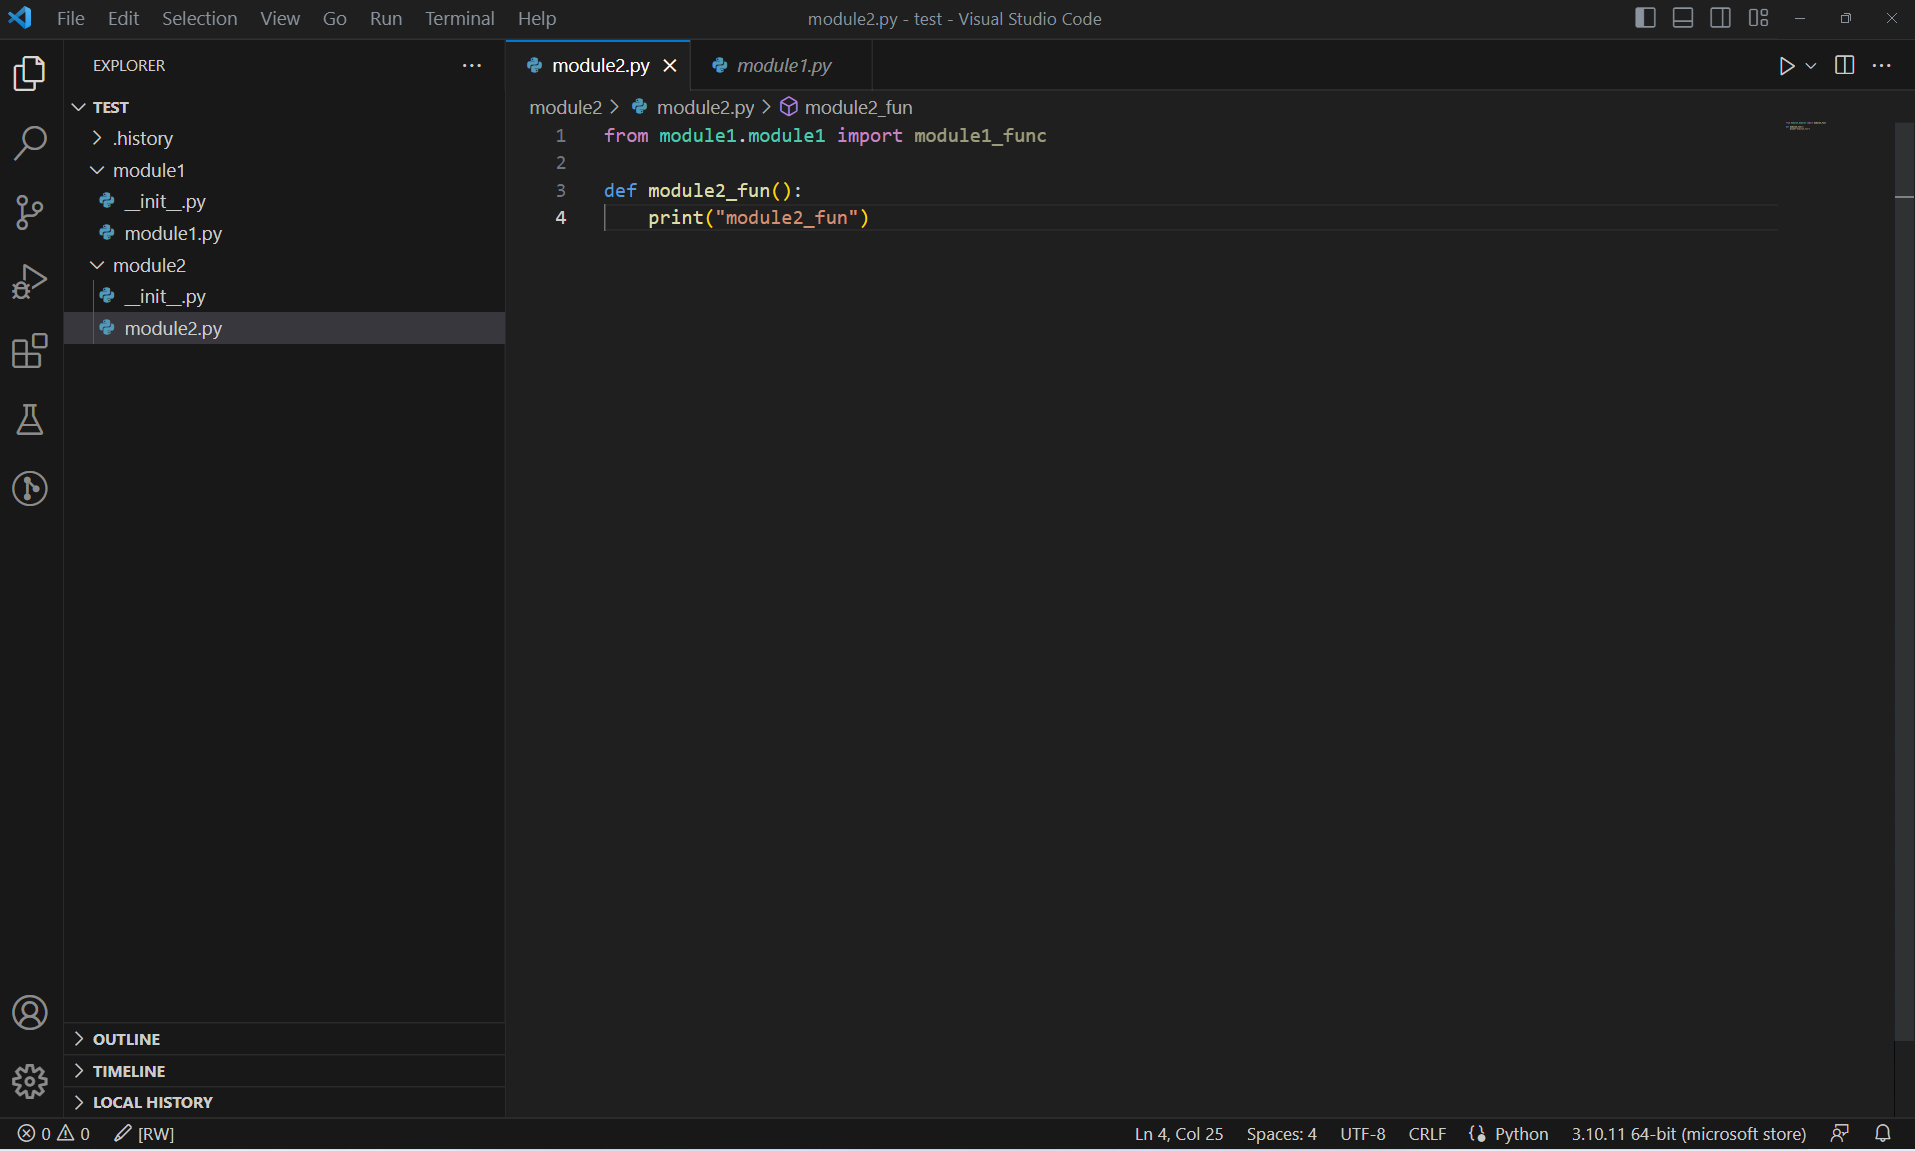The image size is (1915, 1151).
Task: Open __init__.py under module1 folder
Action: (x=284, y=201)
